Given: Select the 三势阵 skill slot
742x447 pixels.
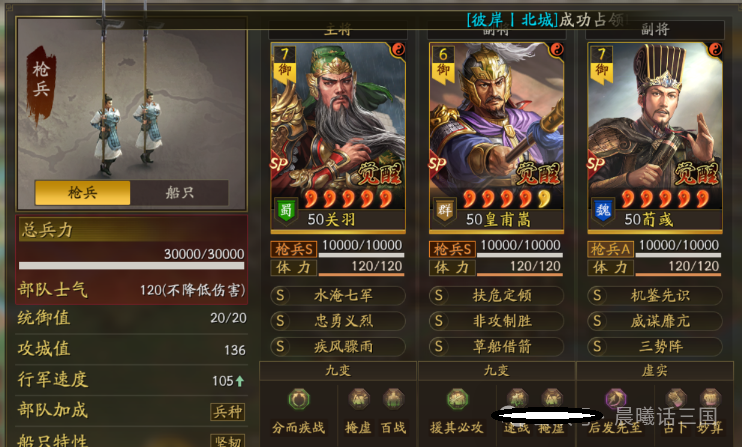Looking at the screenshot, I should tap(655, 347).
